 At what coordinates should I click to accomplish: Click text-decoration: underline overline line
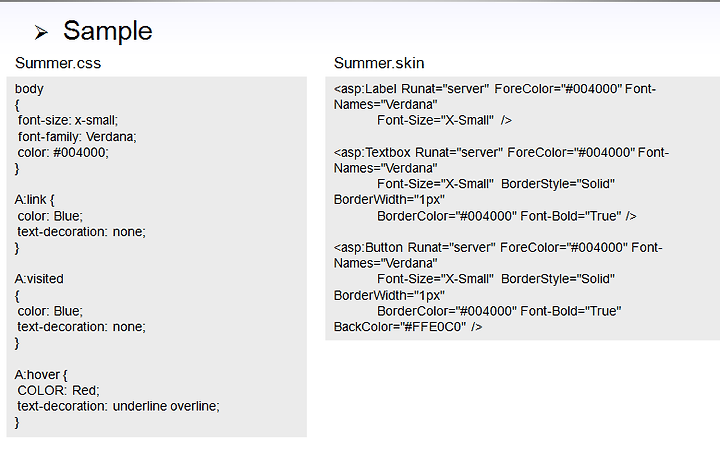pos(118,406)
